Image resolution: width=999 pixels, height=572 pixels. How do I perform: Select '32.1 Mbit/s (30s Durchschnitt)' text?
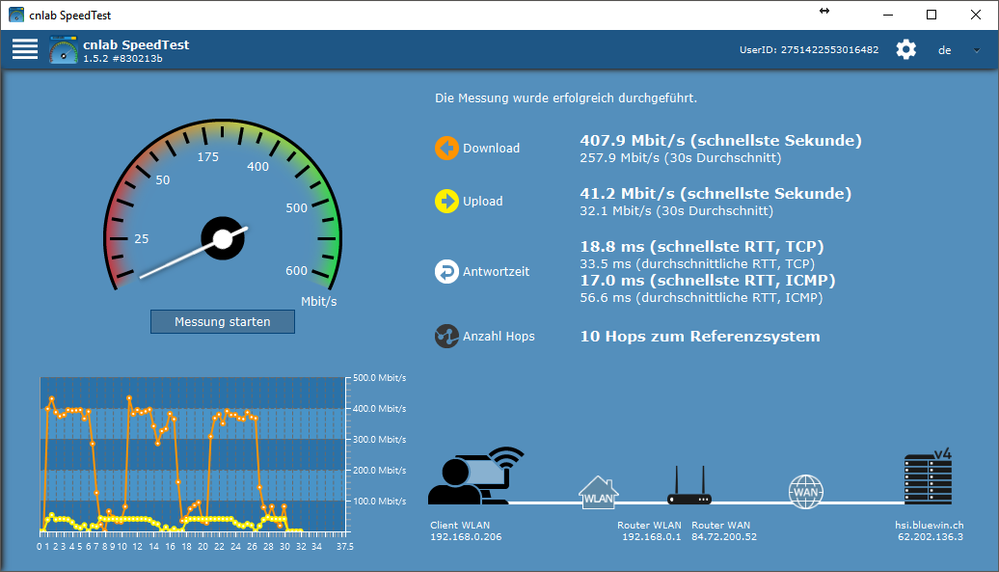(677, 211)
